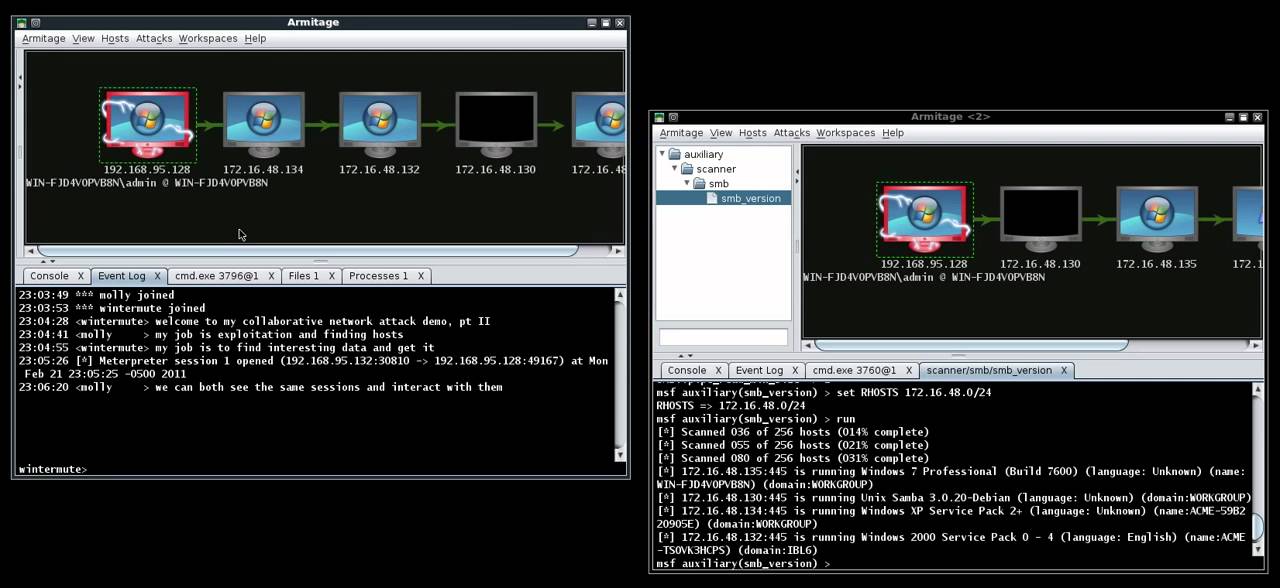
Task: Switch to Console tab in first window
Action: [49, 276]
